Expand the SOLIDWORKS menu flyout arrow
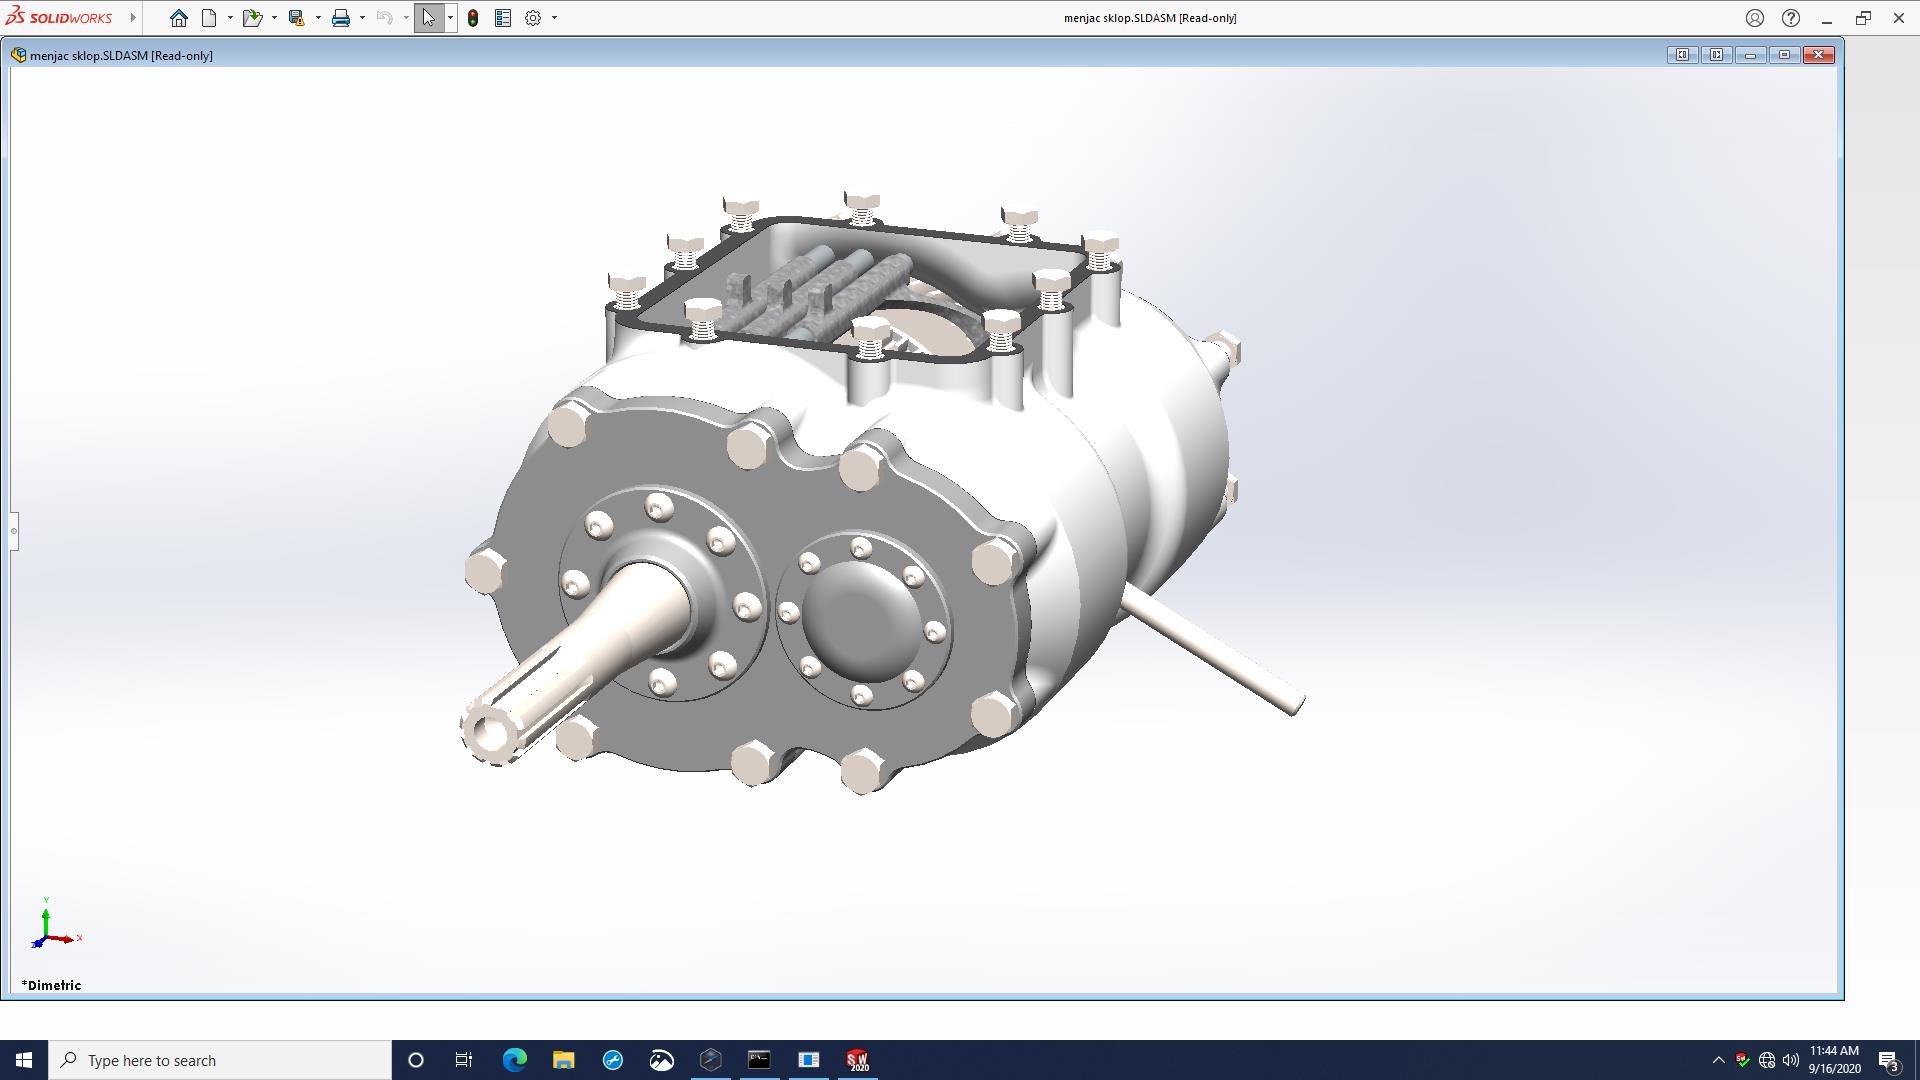 [x=133, y=18]
